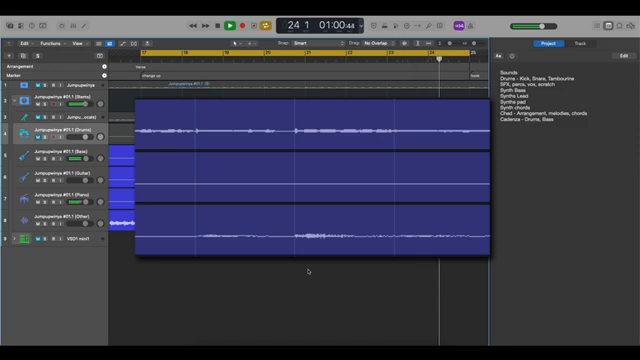The image size is (640, 360).
Task: Show the Smart Controls icon
Action: 62,26
